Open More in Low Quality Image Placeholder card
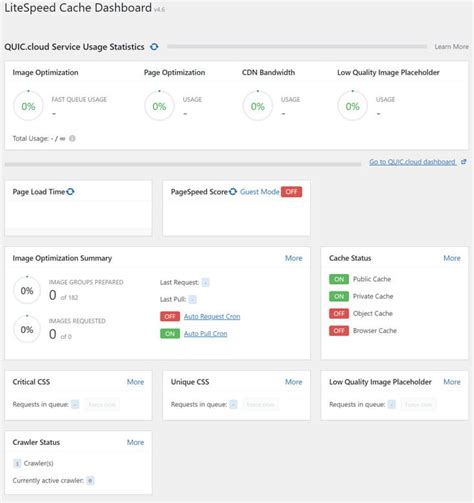The width and height of the screenshot is (474, 503). (x=452, y=382)
